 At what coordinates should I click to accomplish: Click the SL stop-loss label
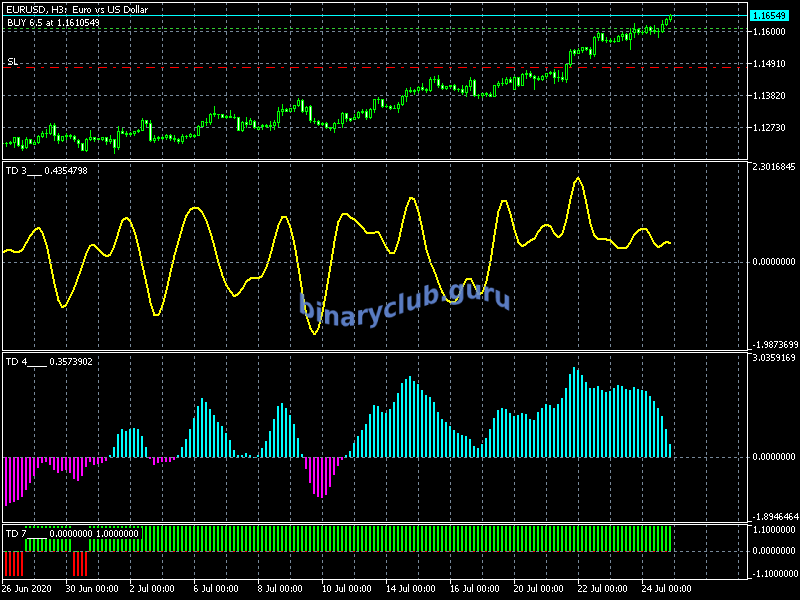[13, 62]
